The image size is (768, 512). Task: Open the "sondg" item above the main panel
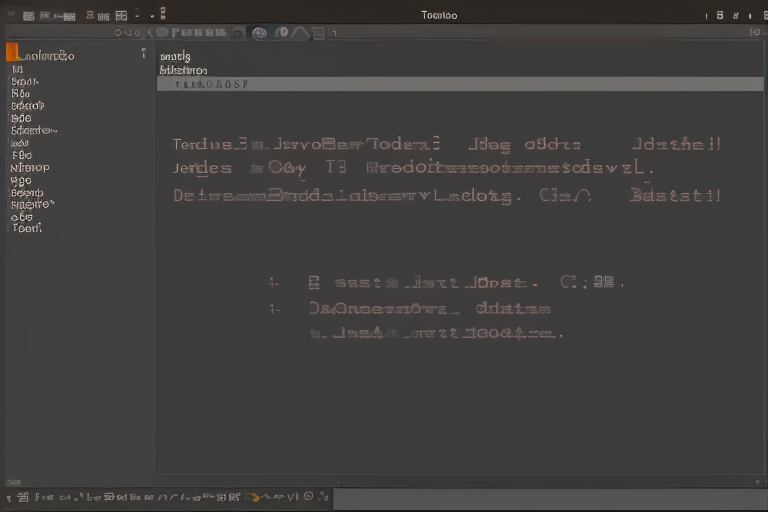coord(175,57)
